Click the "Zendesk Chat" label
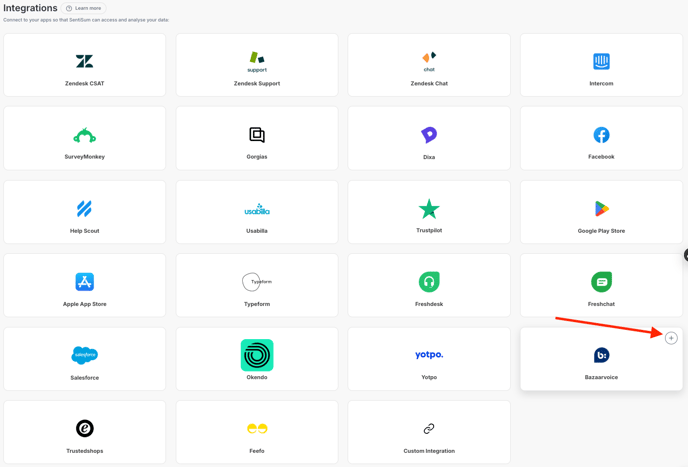The width and height of the screenshot is (688, 467). [x=429, y=83]
